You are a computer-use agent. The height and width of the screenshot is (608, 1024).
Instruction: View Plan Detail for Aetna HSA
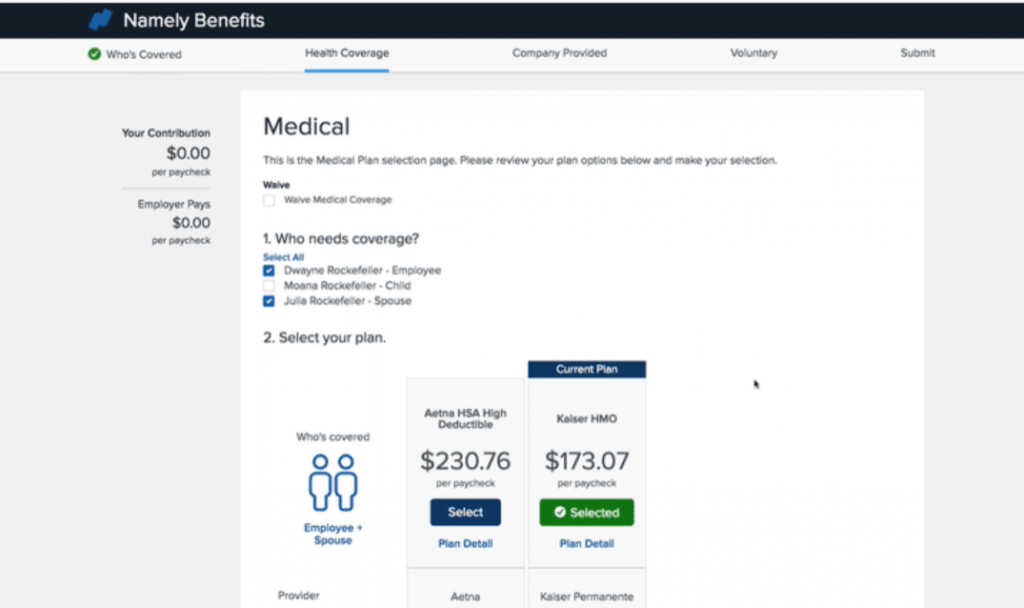point(465,544)
